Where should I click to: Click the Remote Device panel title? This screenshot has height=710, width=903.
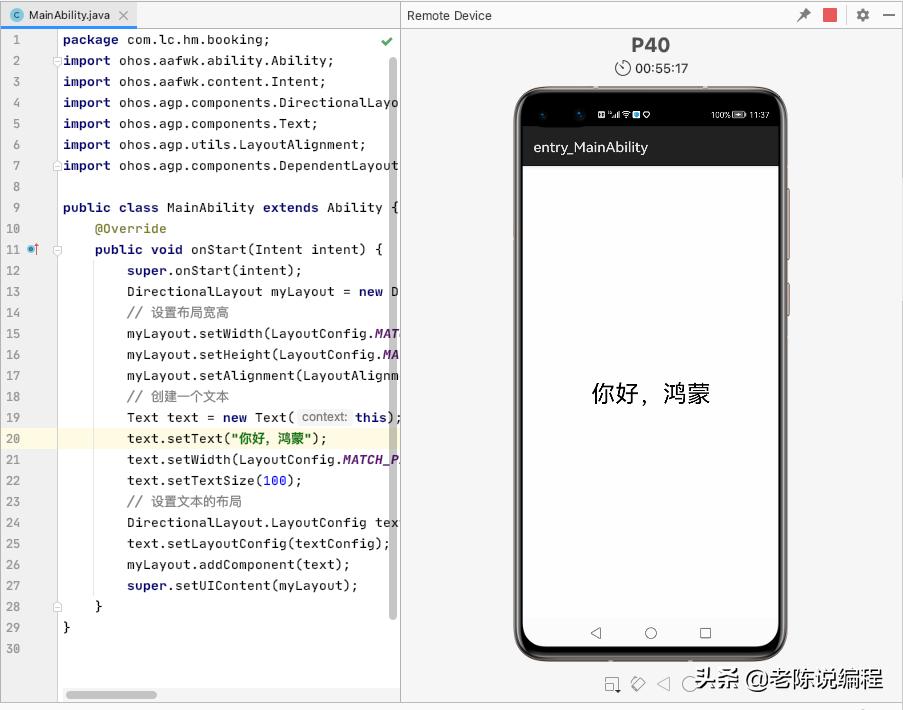448,15
